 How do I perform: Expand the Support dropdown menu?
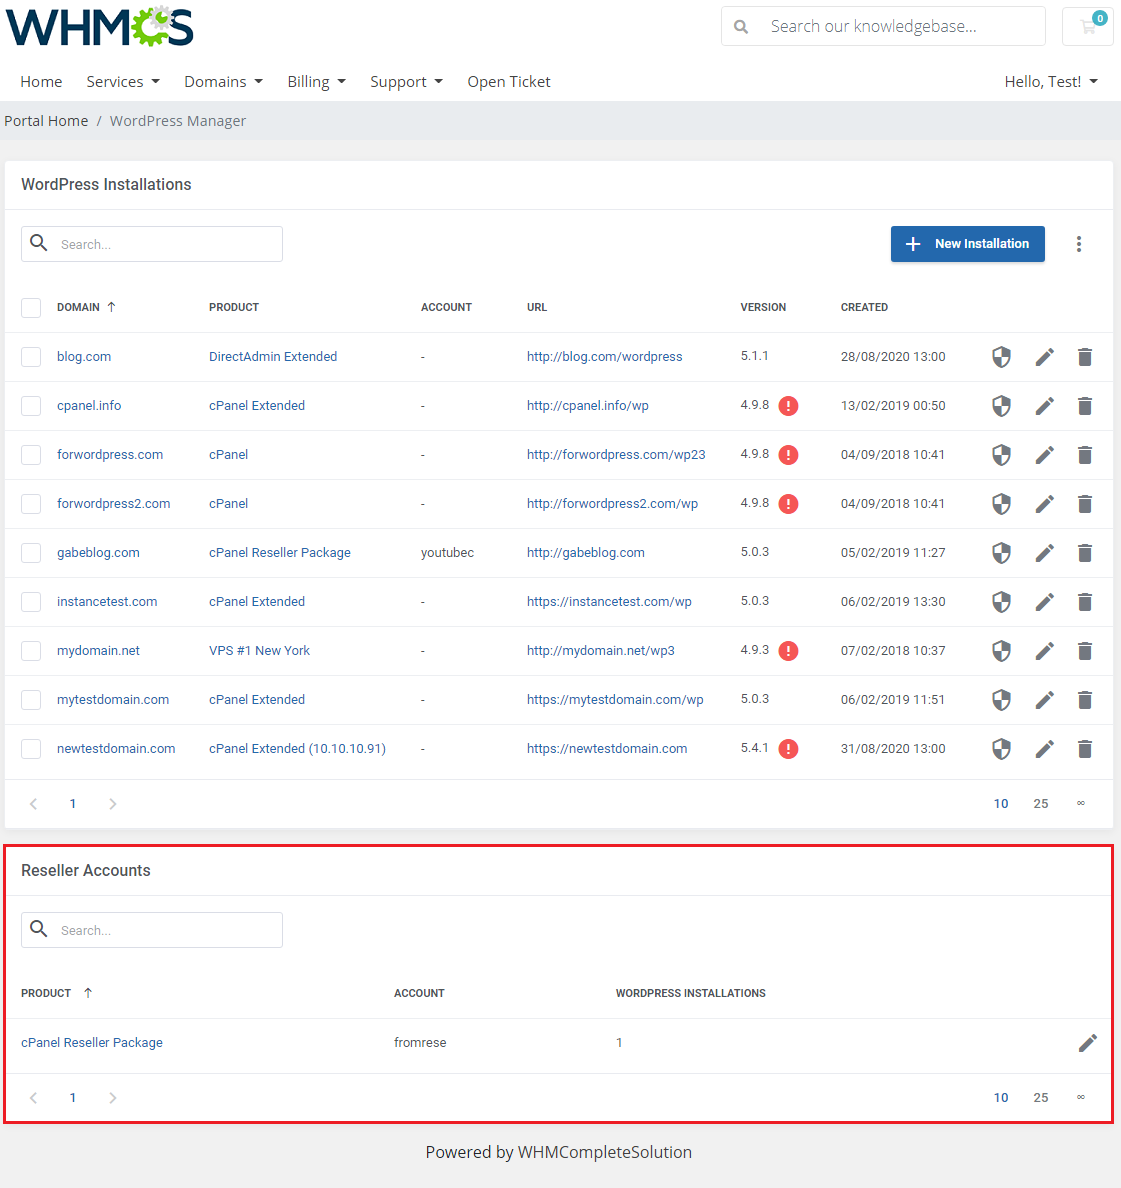click(x=406, y=82)
